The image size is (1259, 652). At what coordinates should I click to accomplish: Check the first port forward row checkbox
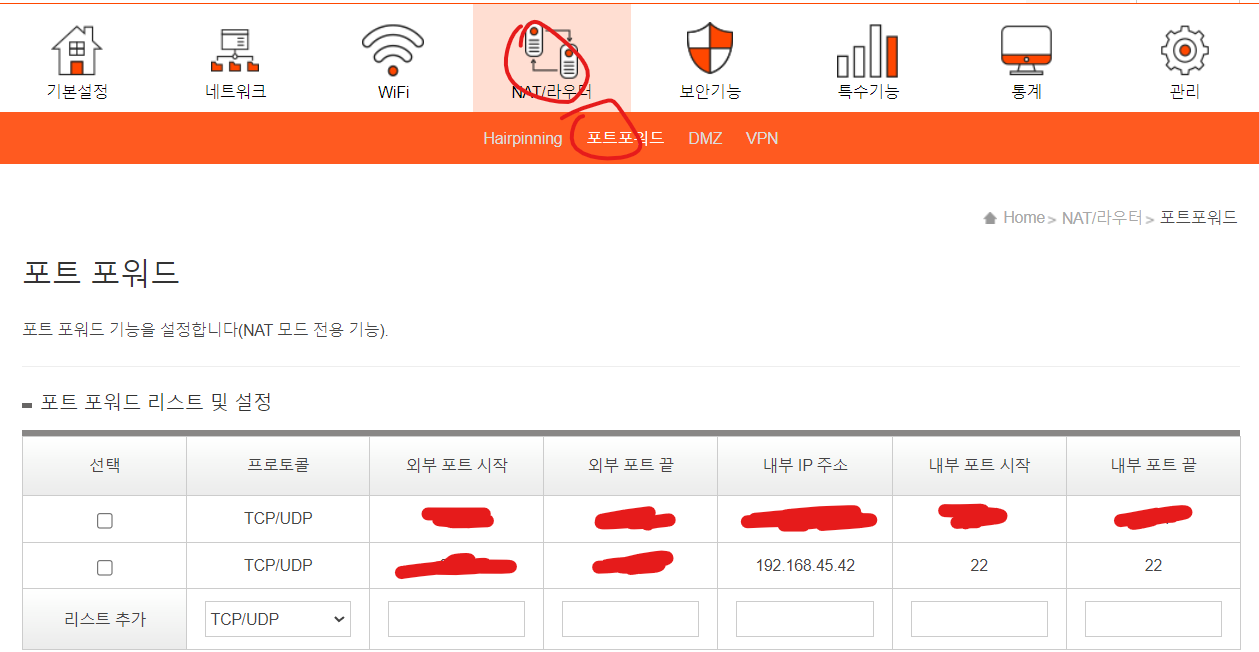(x=104, y=521)
